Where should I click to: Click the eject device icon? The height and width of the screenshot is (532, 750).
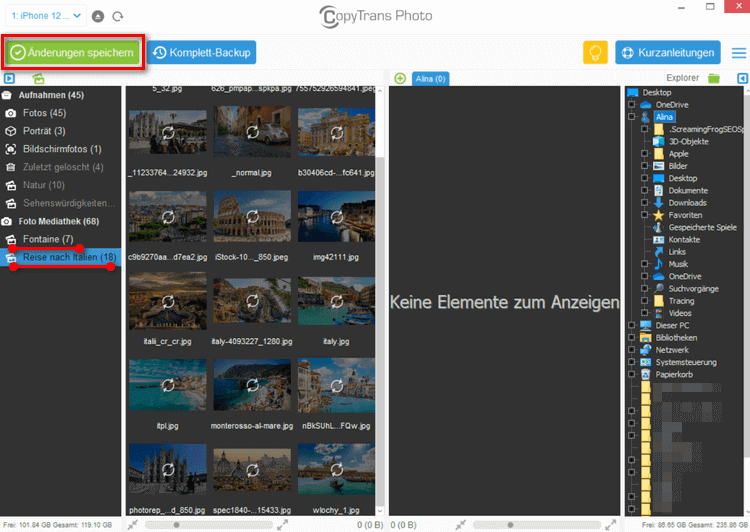pos(98,16)
